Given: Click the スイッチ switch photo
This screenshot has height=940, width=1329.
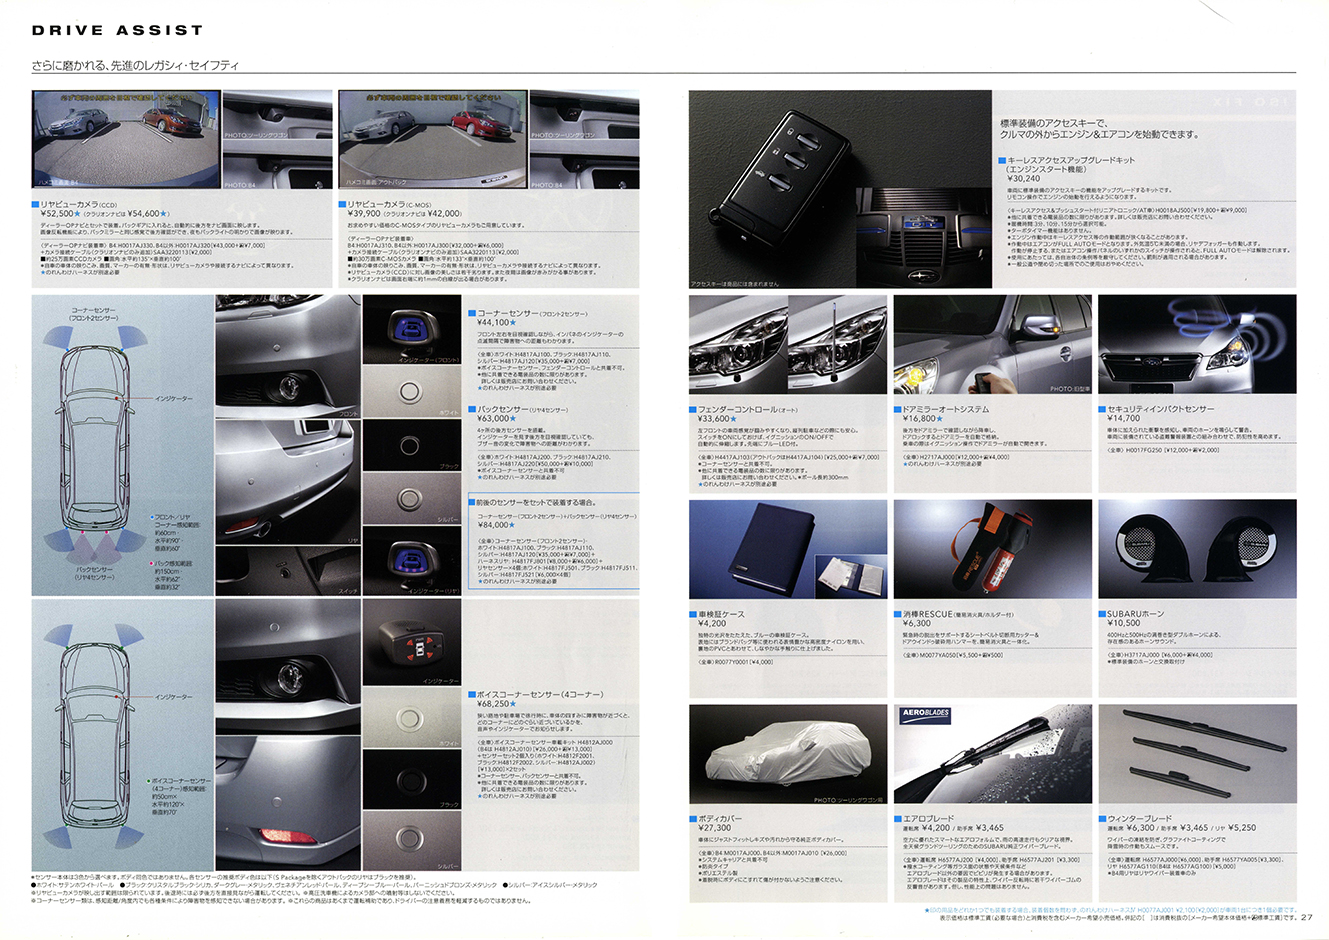Looking at the screenshot, I should point(288,571).
